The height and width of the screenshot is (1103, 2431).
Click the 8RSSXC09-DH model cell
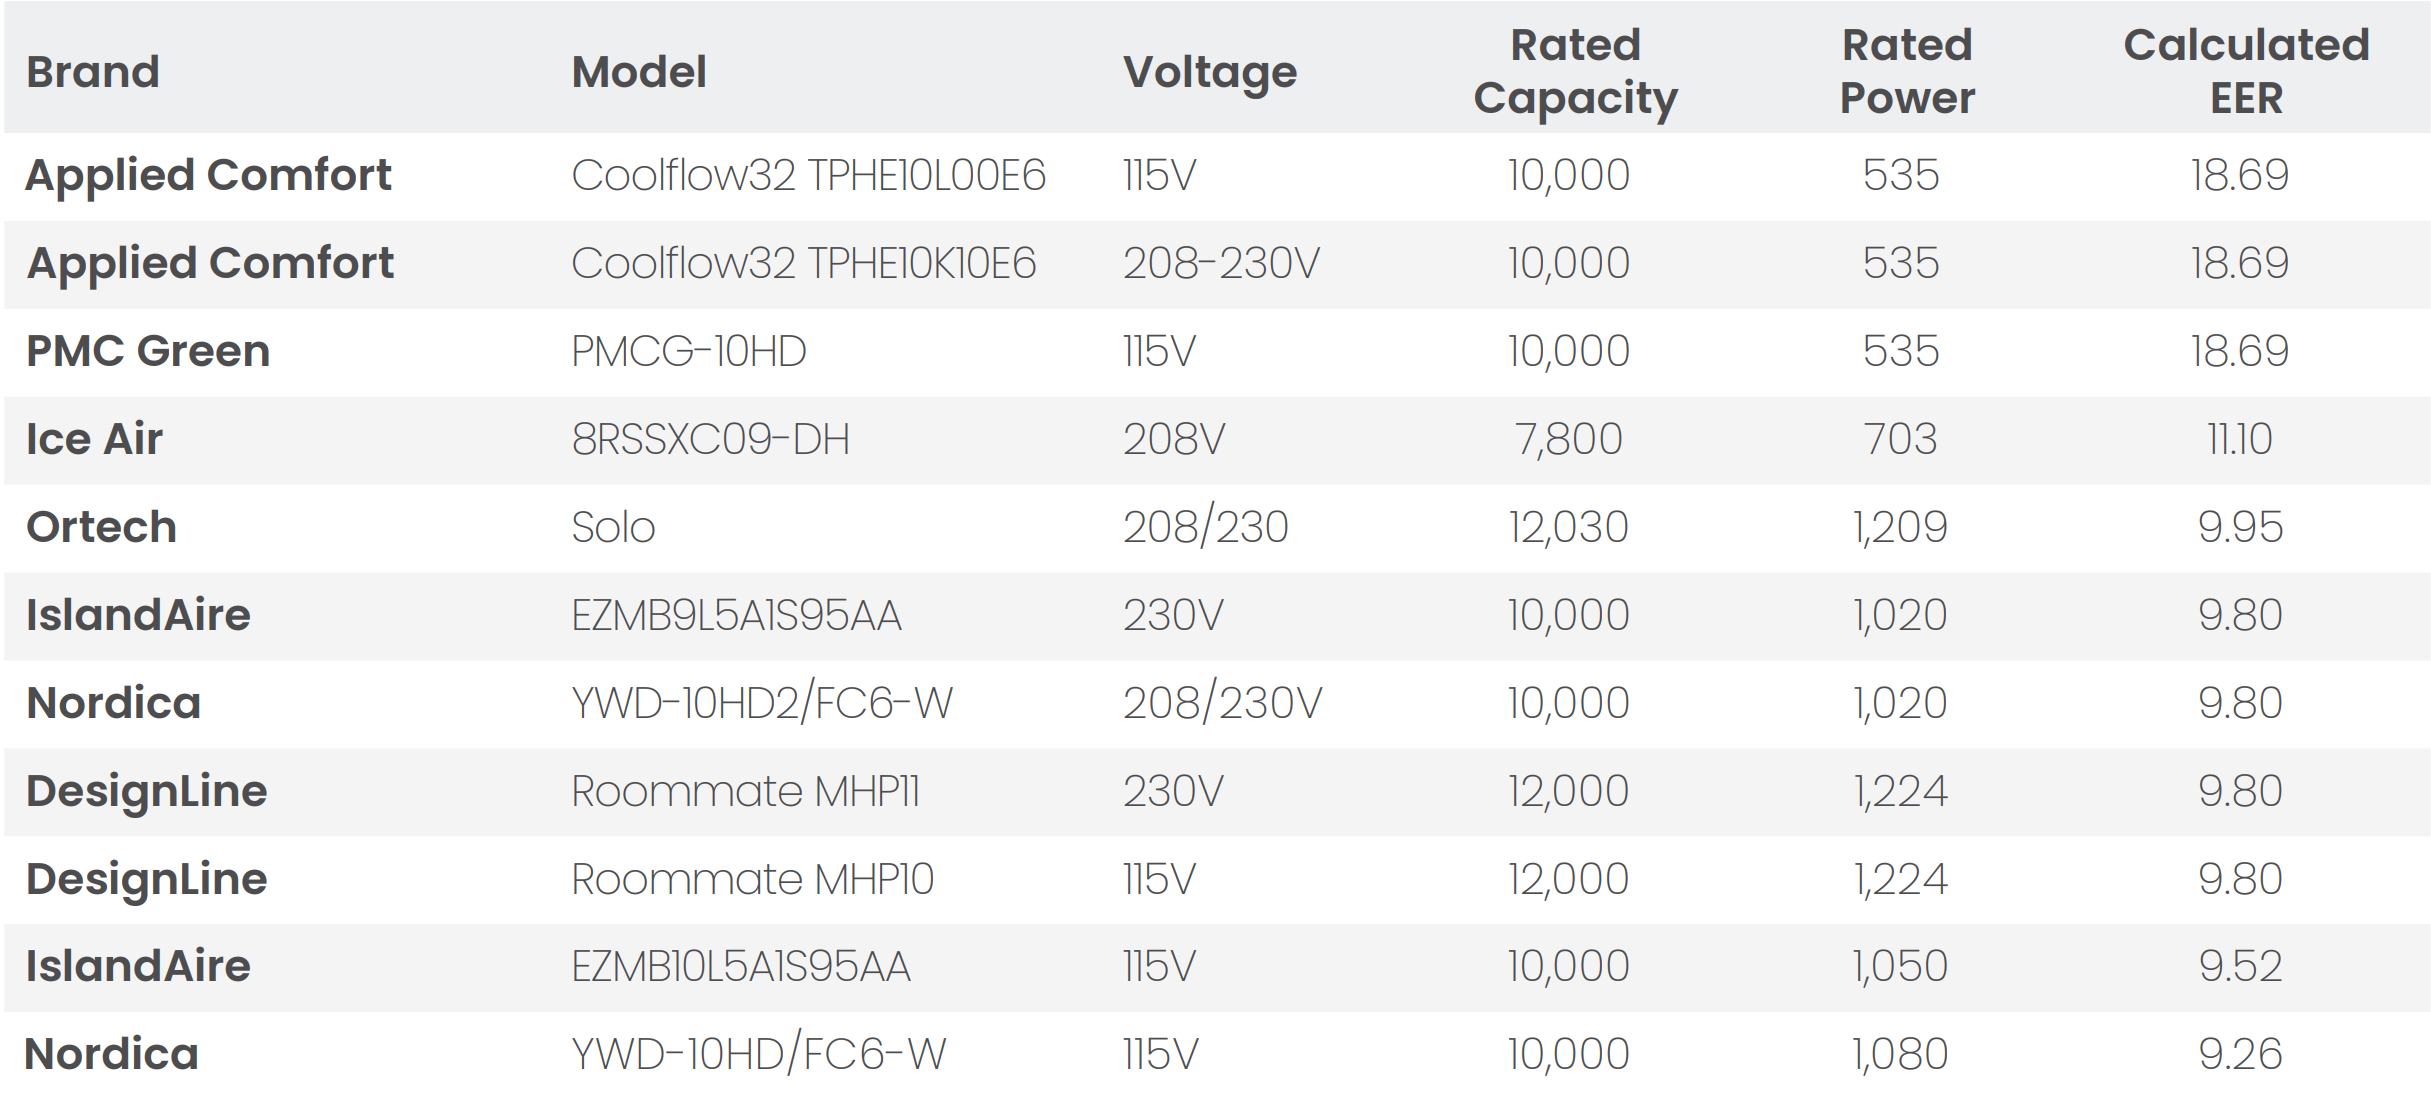[710, 440]
